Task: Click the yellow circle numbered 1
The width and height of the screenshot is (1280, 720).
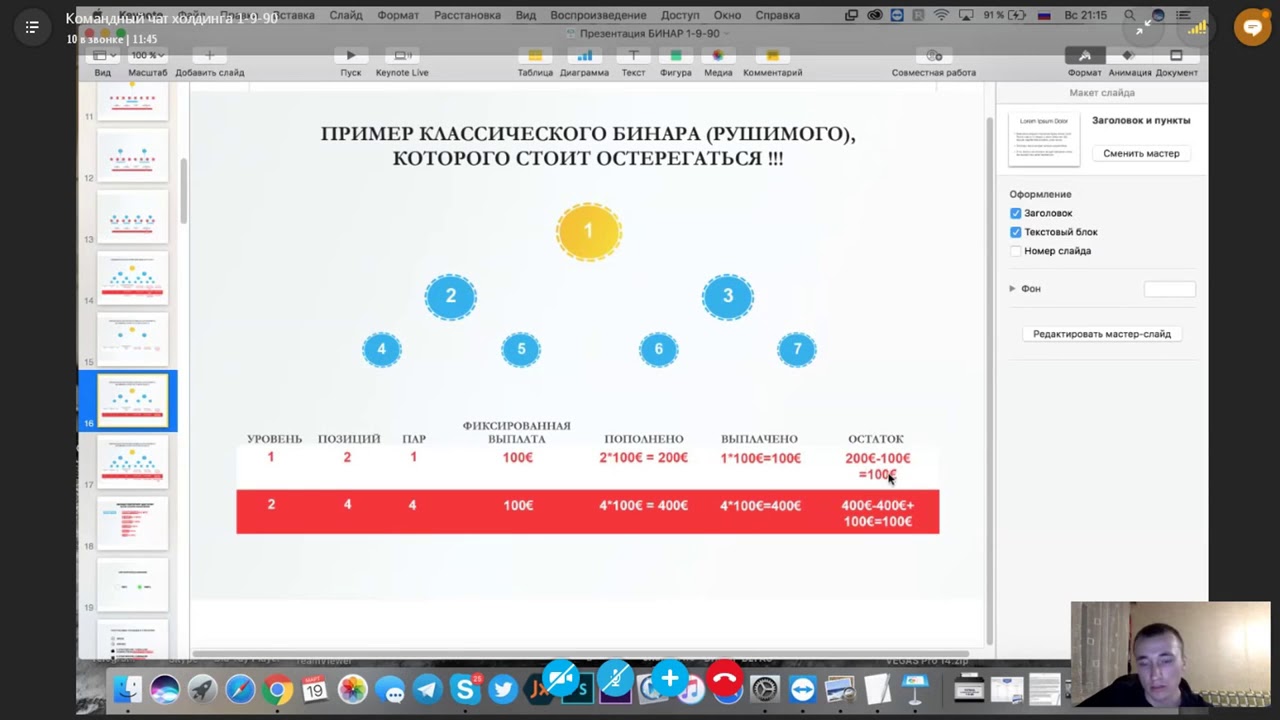Action: [x=589, y=232]
